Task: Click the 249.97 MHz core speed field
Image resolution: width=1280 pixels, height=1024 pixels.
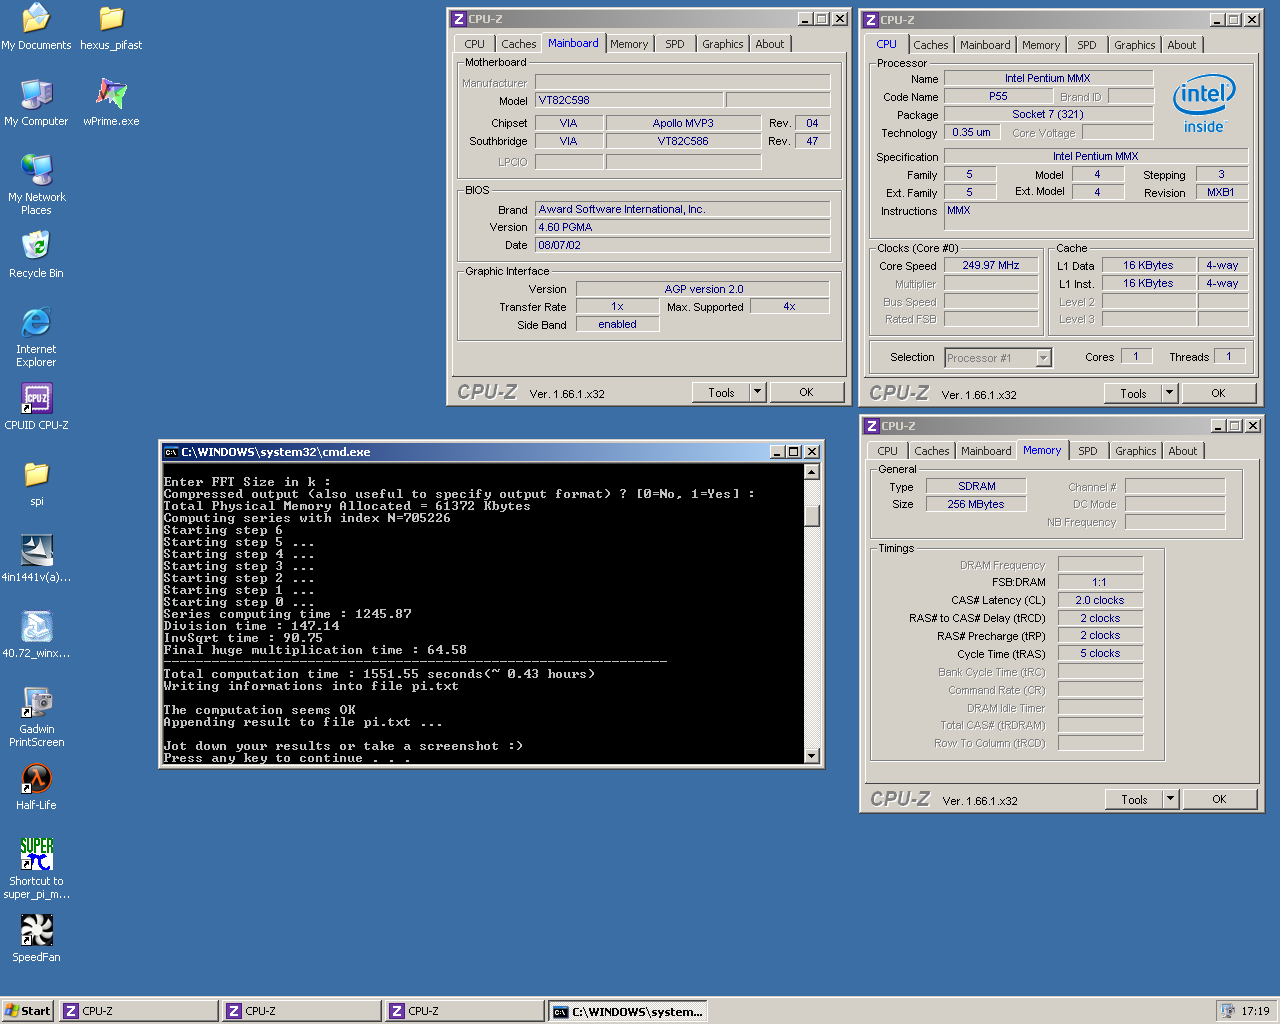Action: coord(991,266)
